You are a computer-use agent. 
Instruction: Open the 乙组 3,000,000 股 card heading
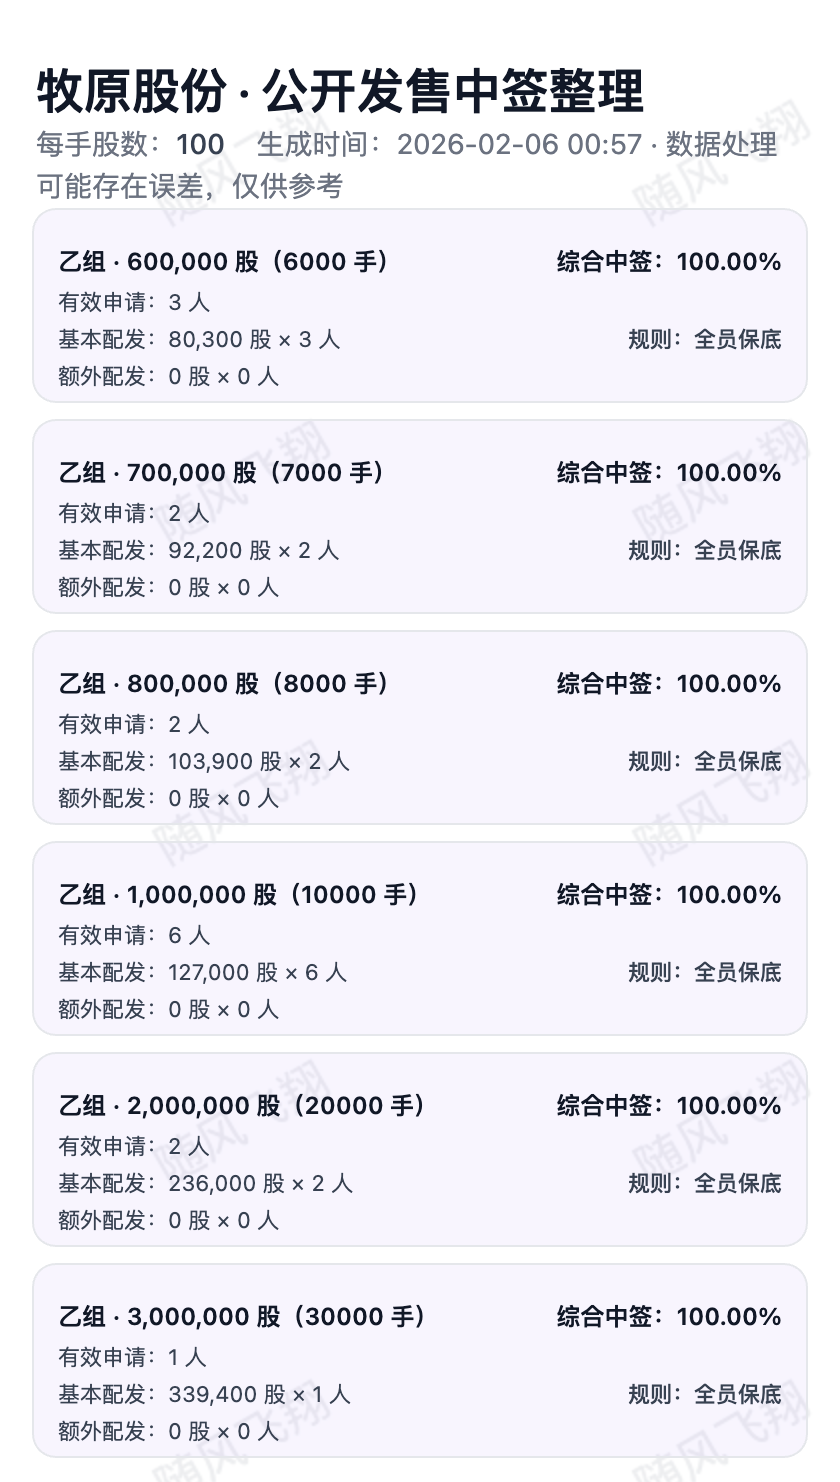[242, 1317]
